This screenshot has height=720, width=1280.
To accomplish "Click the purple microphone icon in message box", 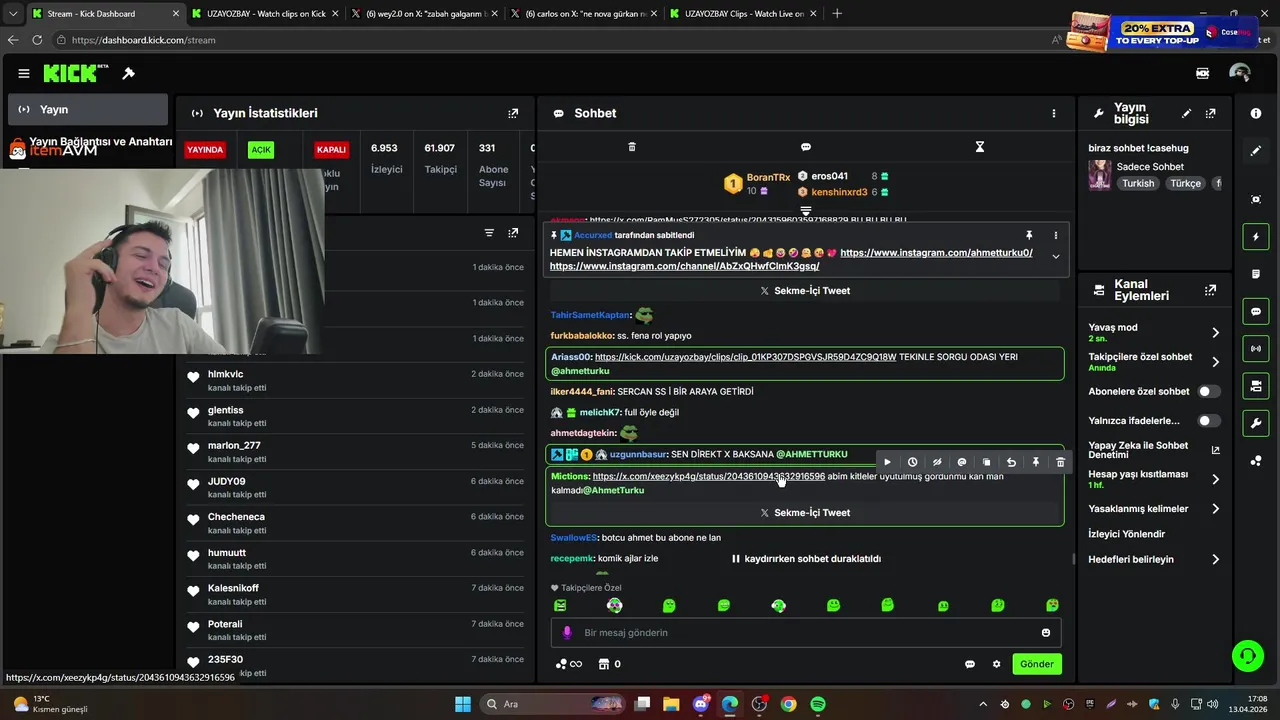I will (567, 632).
